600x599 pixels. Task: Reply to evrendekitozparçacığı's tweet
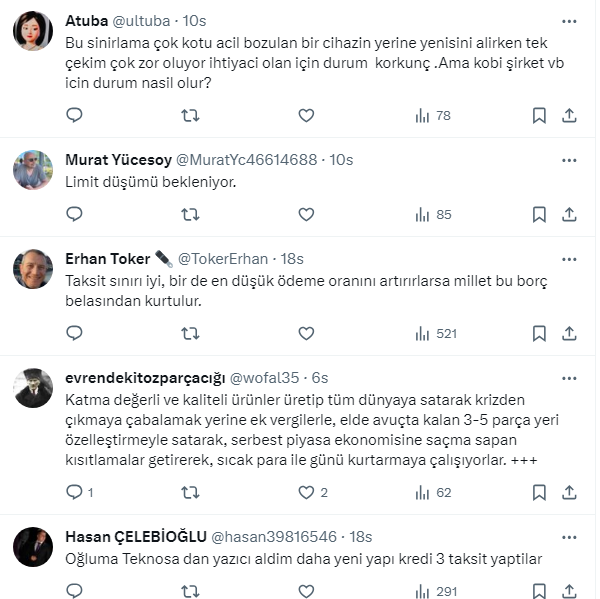(x=74, y=492)
